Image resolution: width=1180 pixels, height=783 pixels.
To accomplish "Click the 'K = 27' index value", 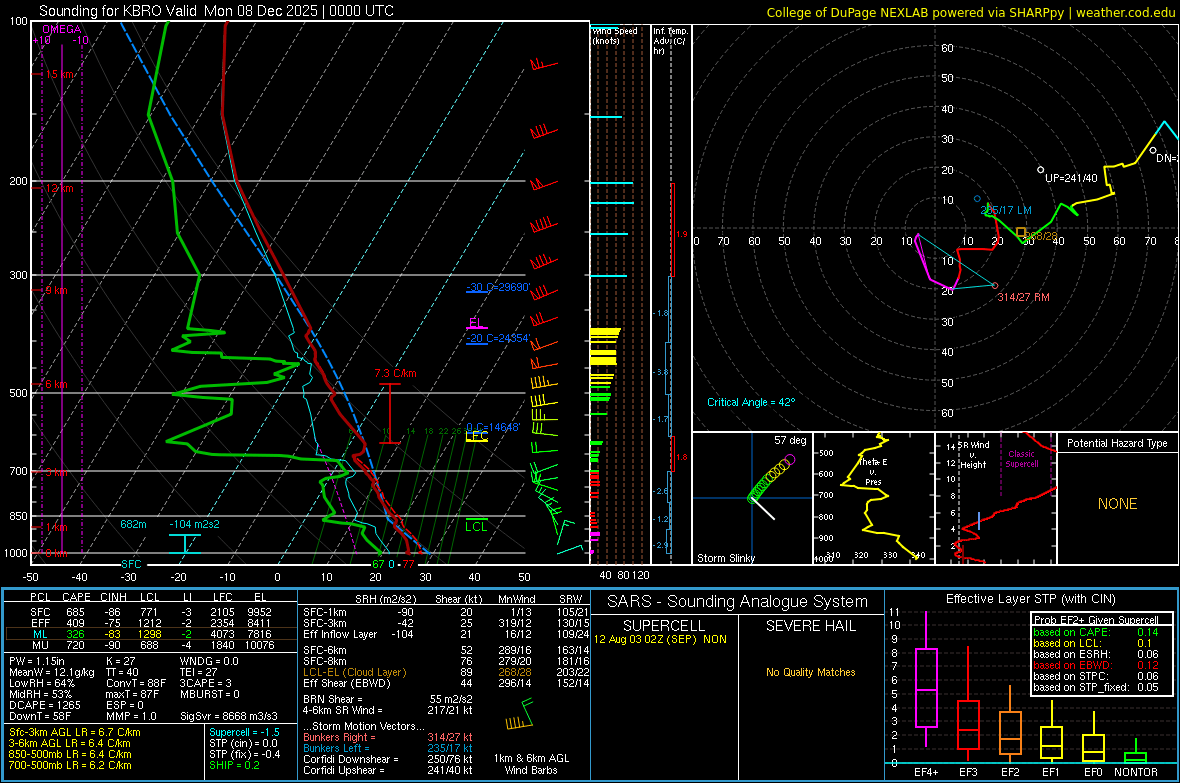I will pyautogui.click(x=120, y=661).
